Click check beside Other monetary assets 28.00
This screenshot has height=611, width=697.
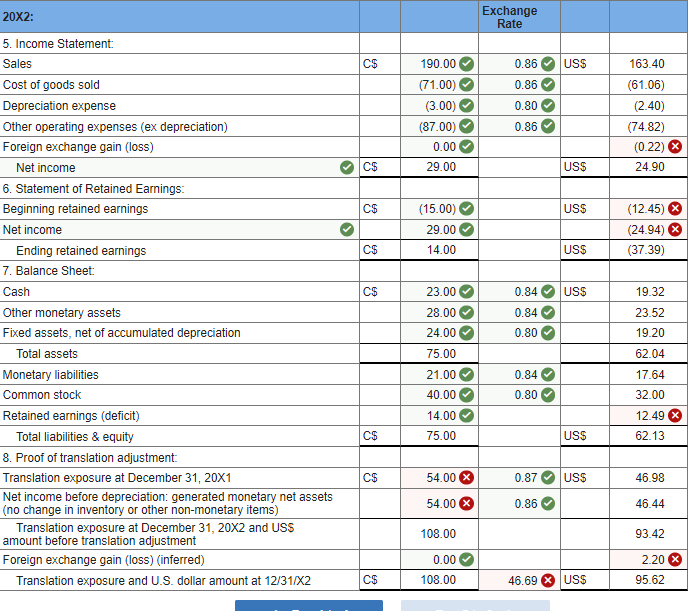(466, 313)
